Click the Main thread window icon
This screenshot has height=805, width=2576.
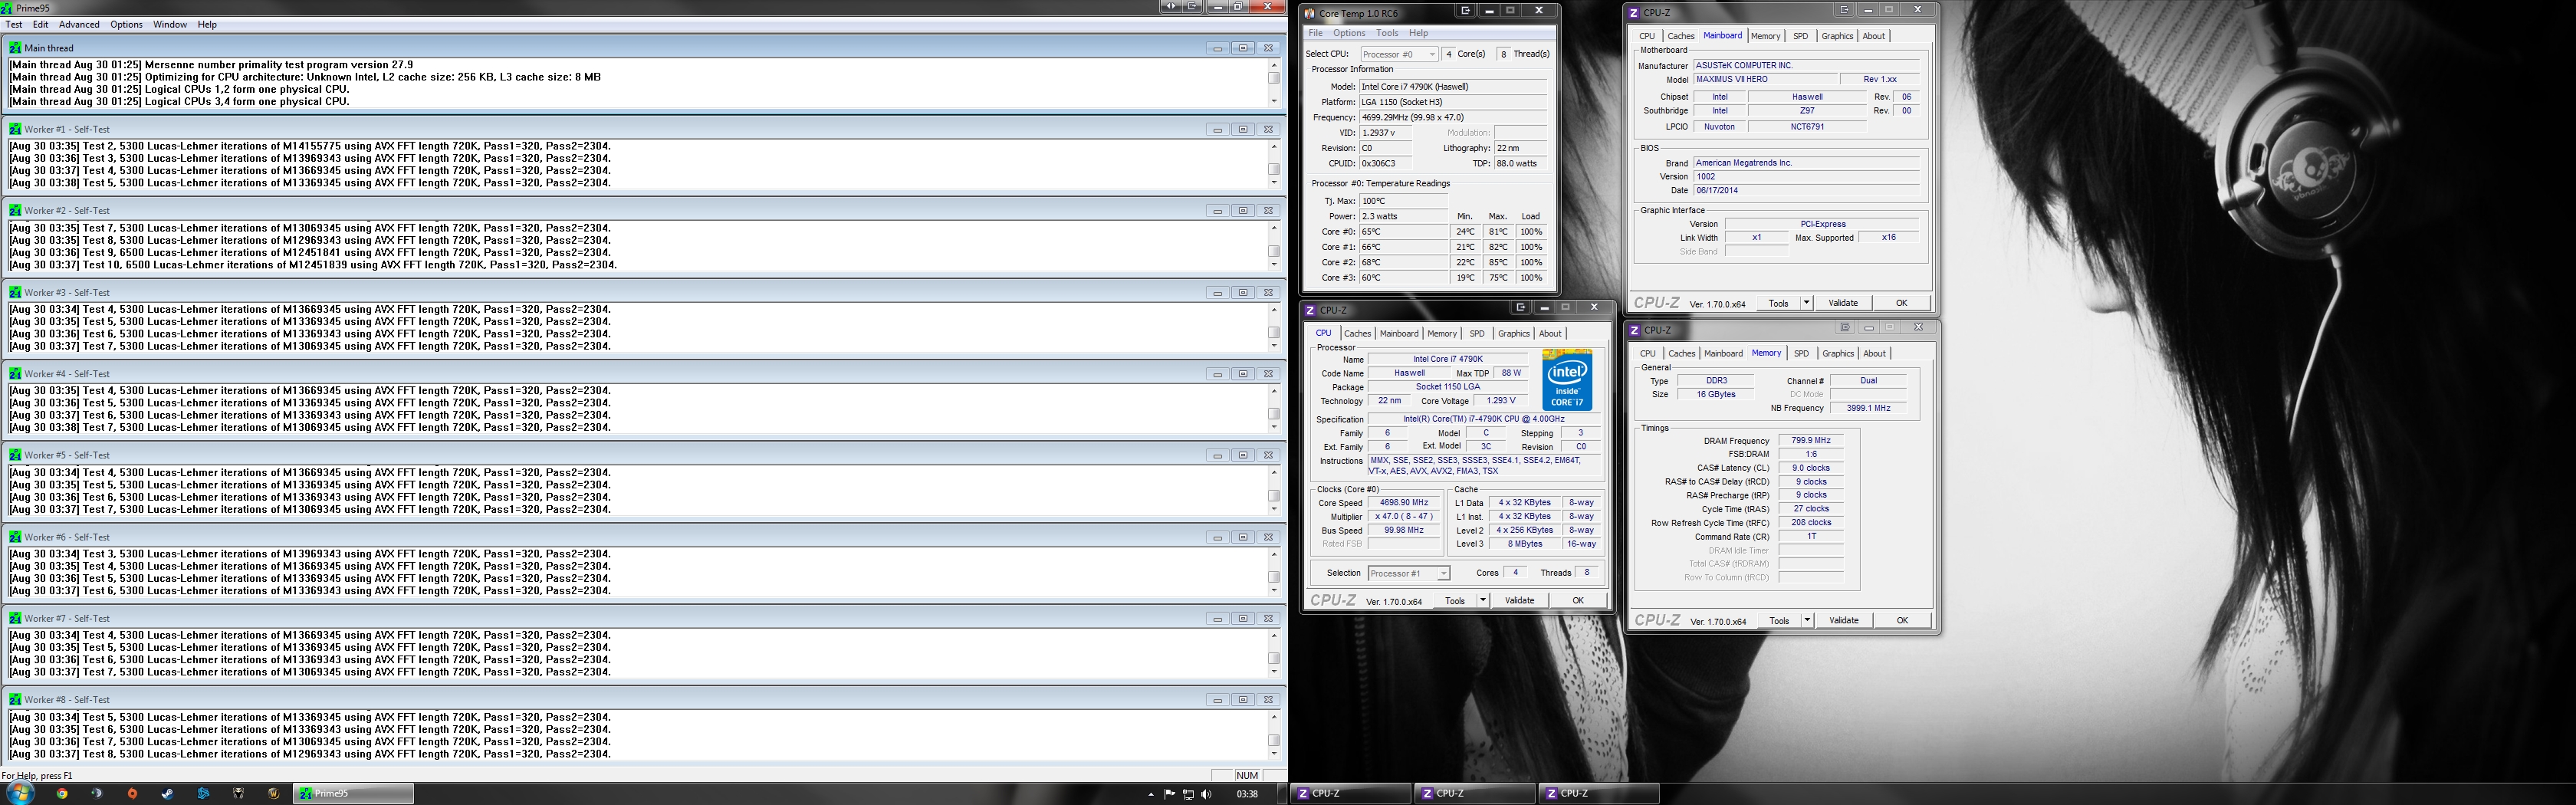click(15, 47)
